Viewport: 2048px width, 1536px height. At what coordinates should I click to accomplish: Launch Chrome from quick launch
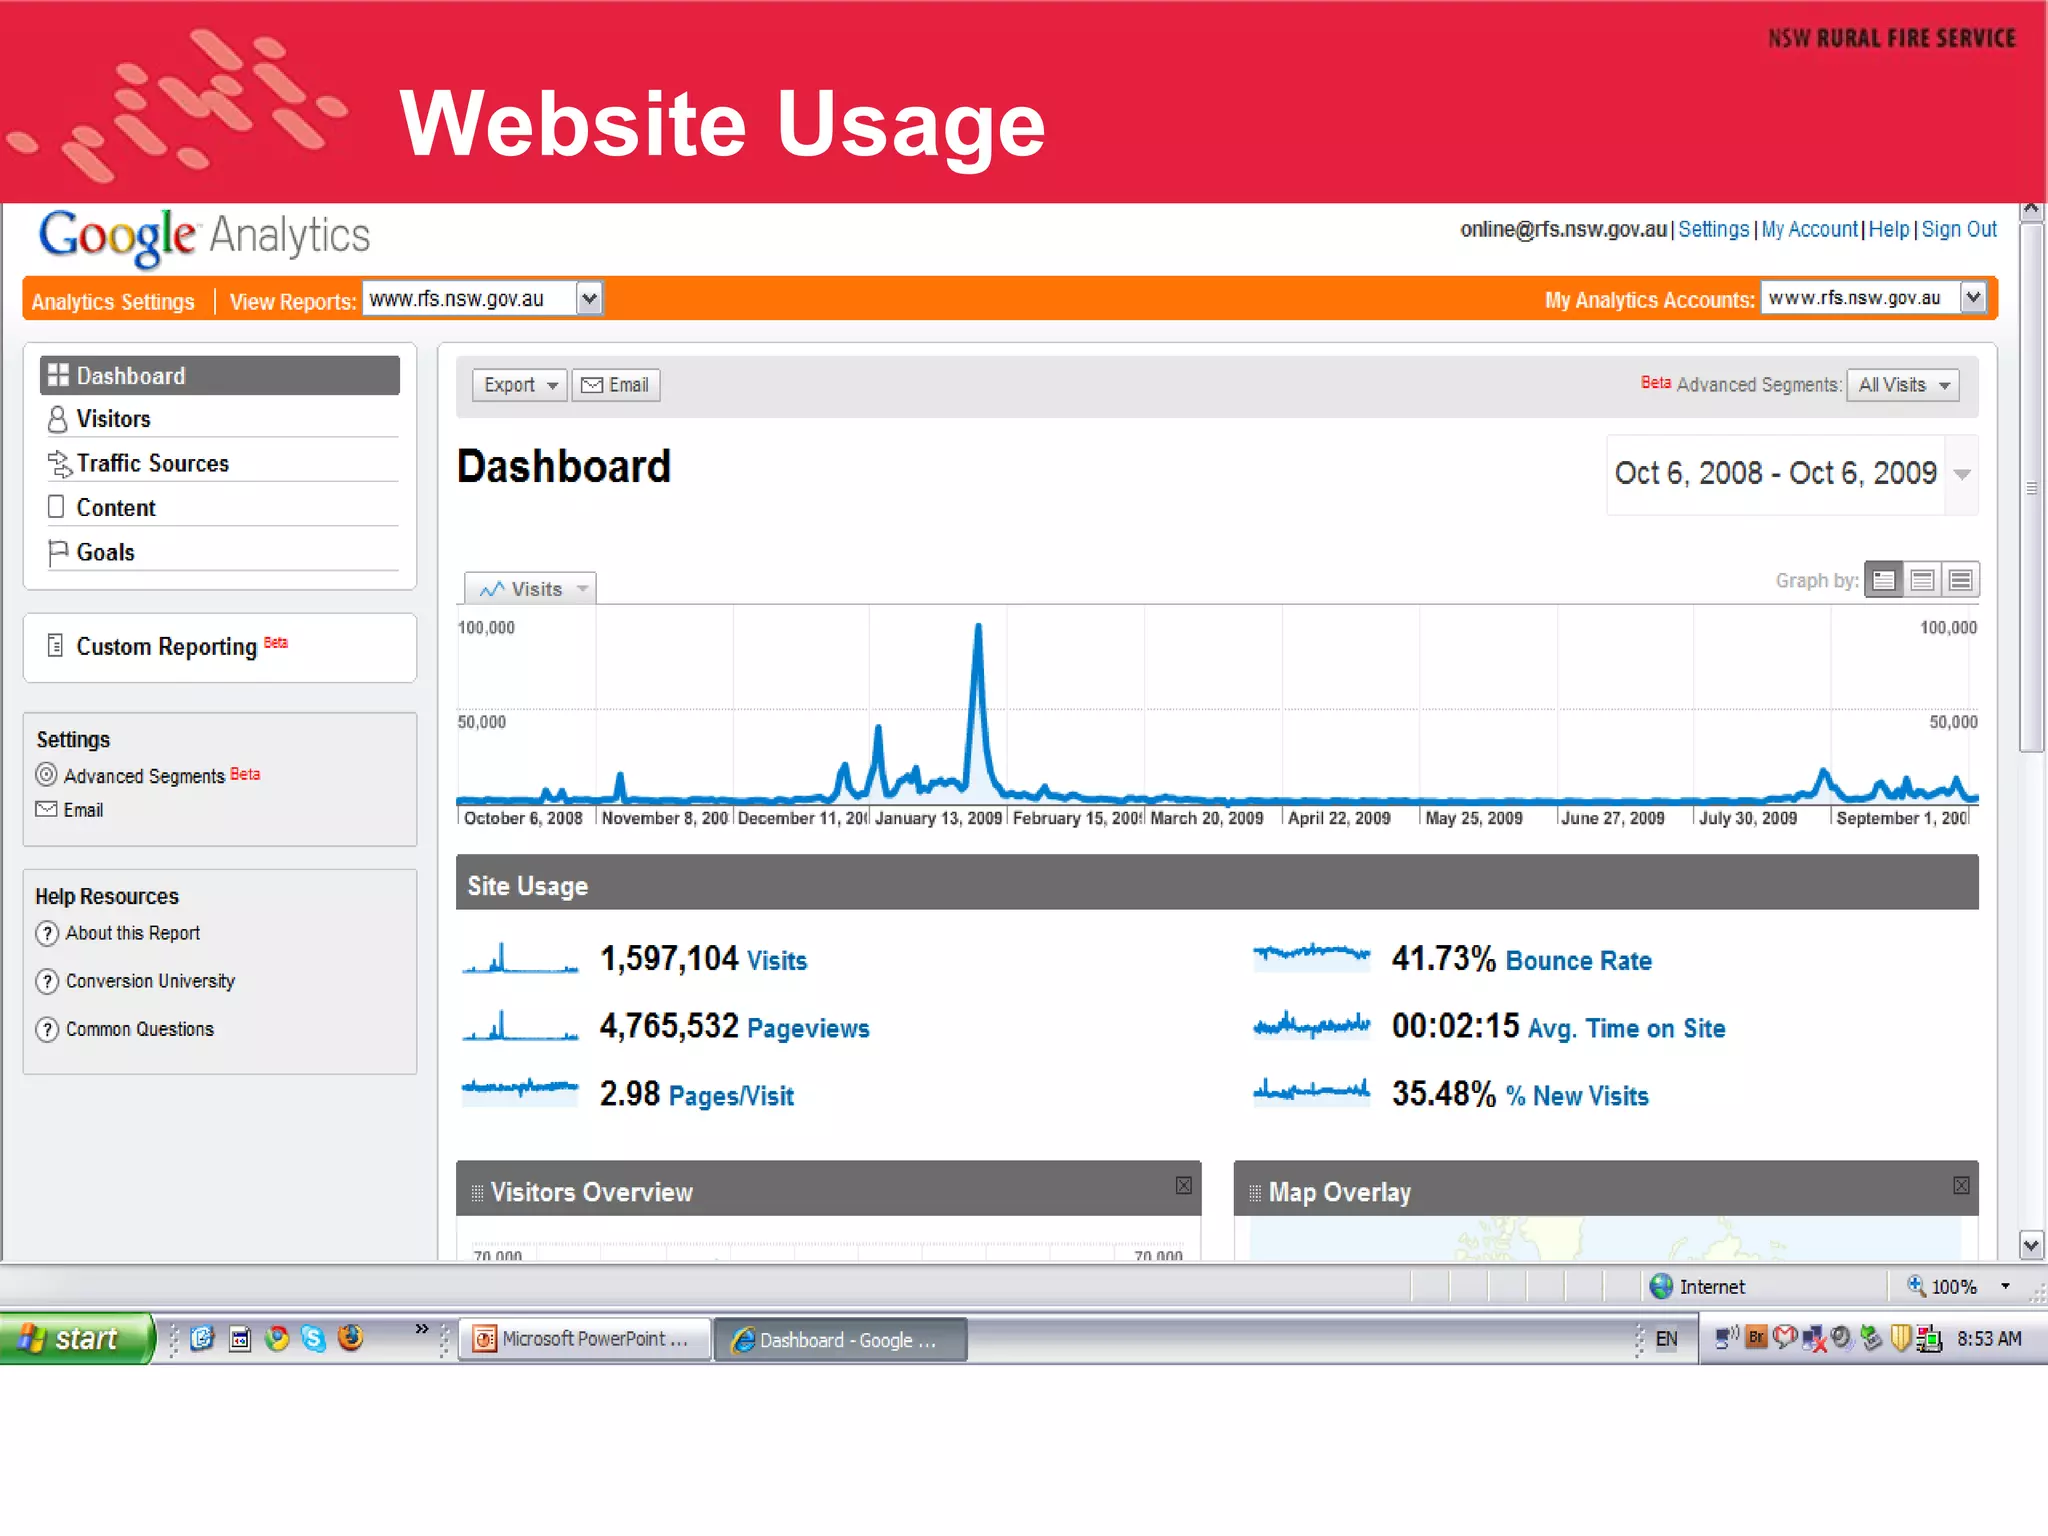(277, 1338)
